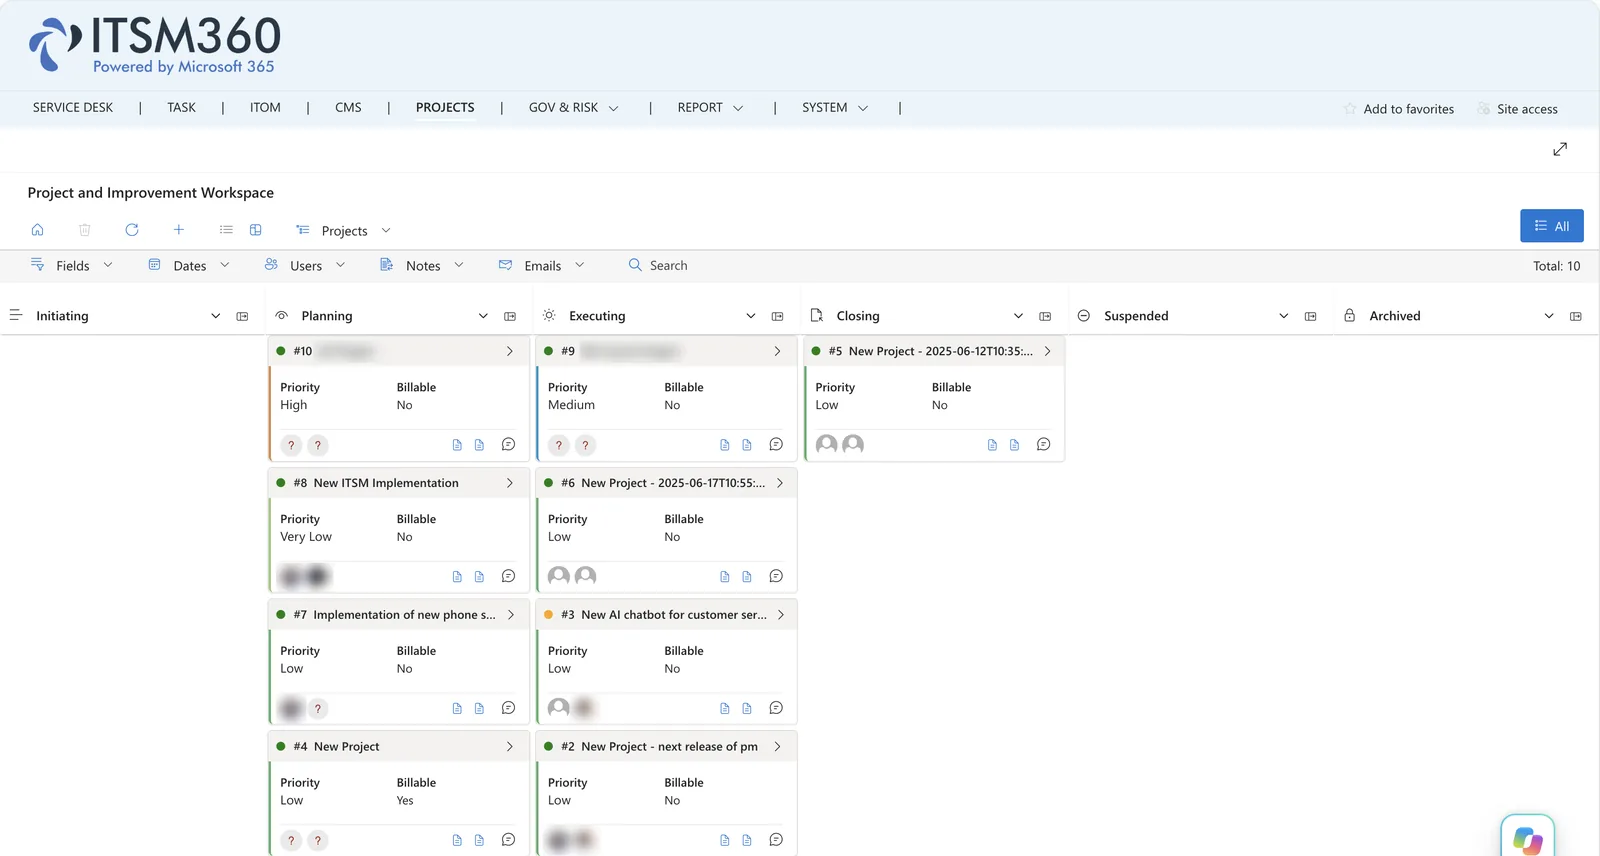The image size is (1600, 856).
Task: Expand the Dates filter dropdown
Action: click(189, 266)
